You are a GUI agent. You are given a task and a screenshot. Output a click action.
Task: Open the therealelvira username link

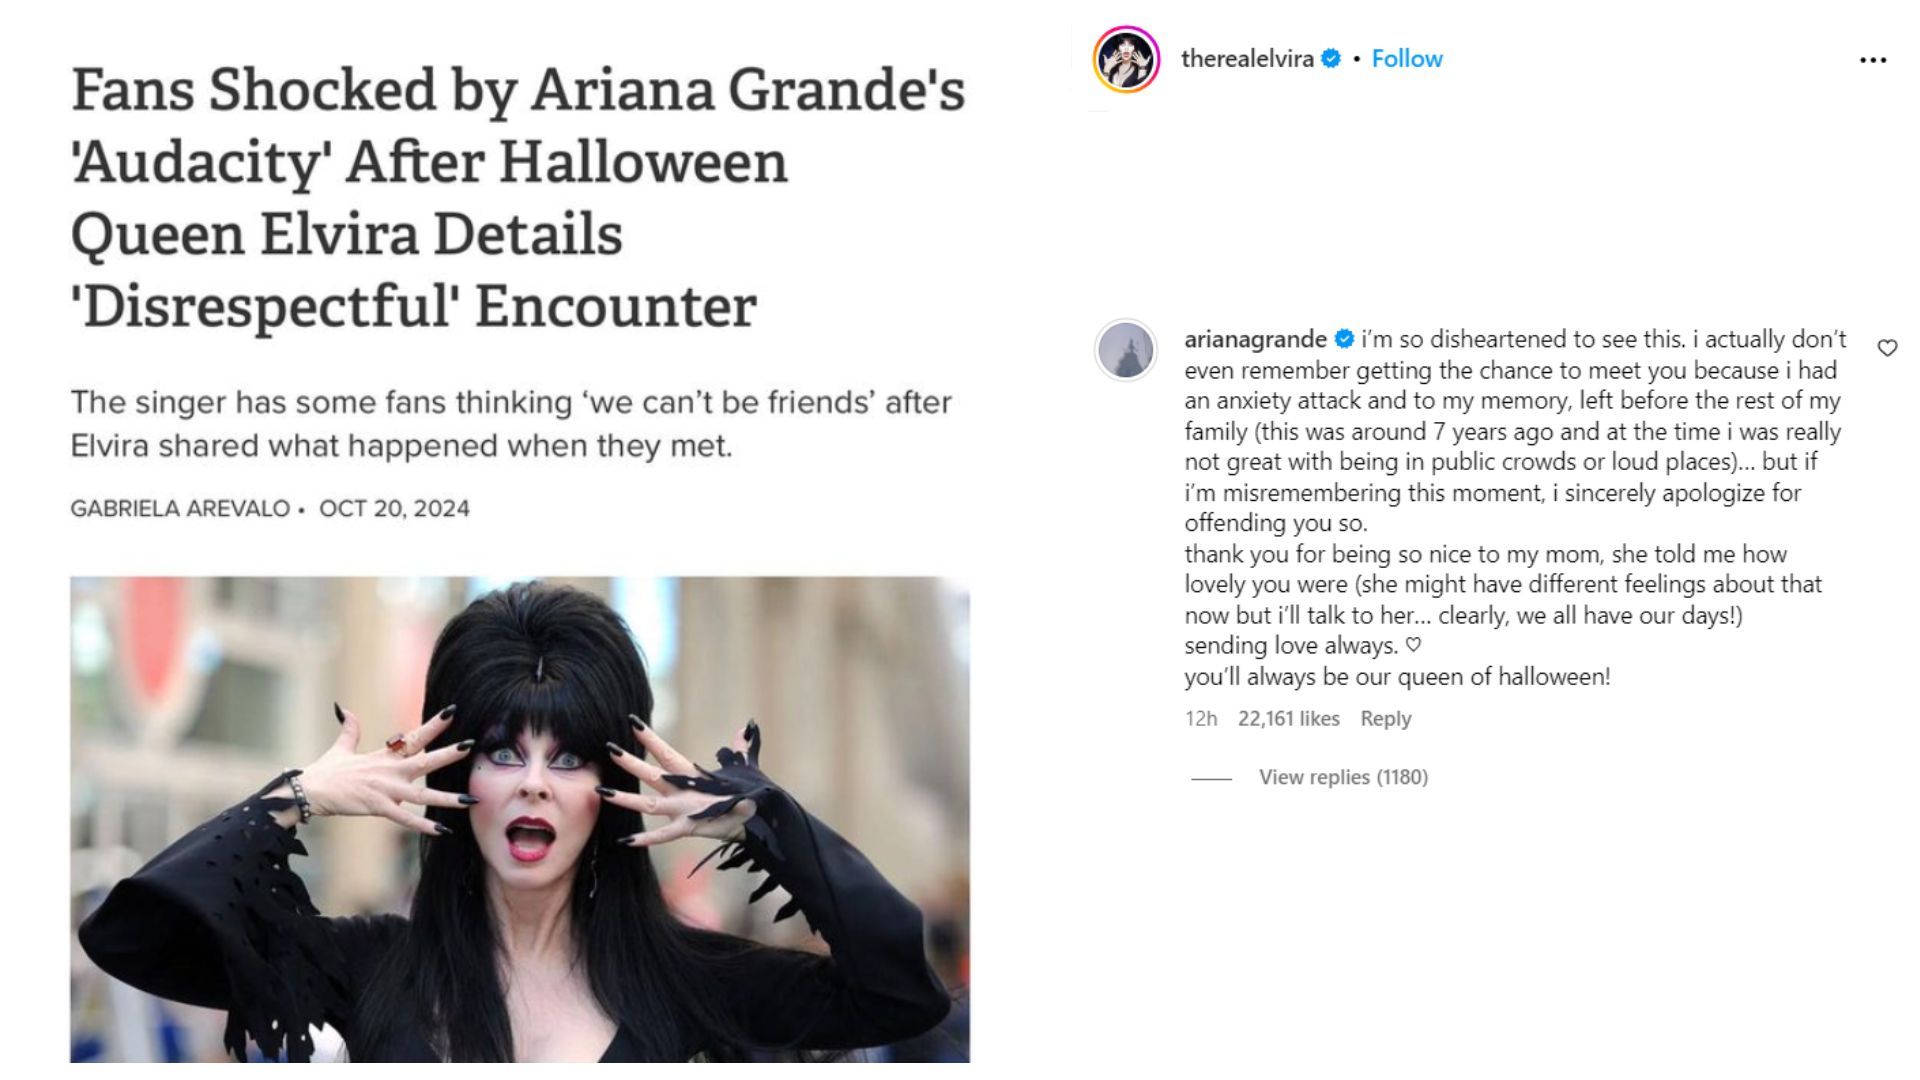pos(1247,59)
